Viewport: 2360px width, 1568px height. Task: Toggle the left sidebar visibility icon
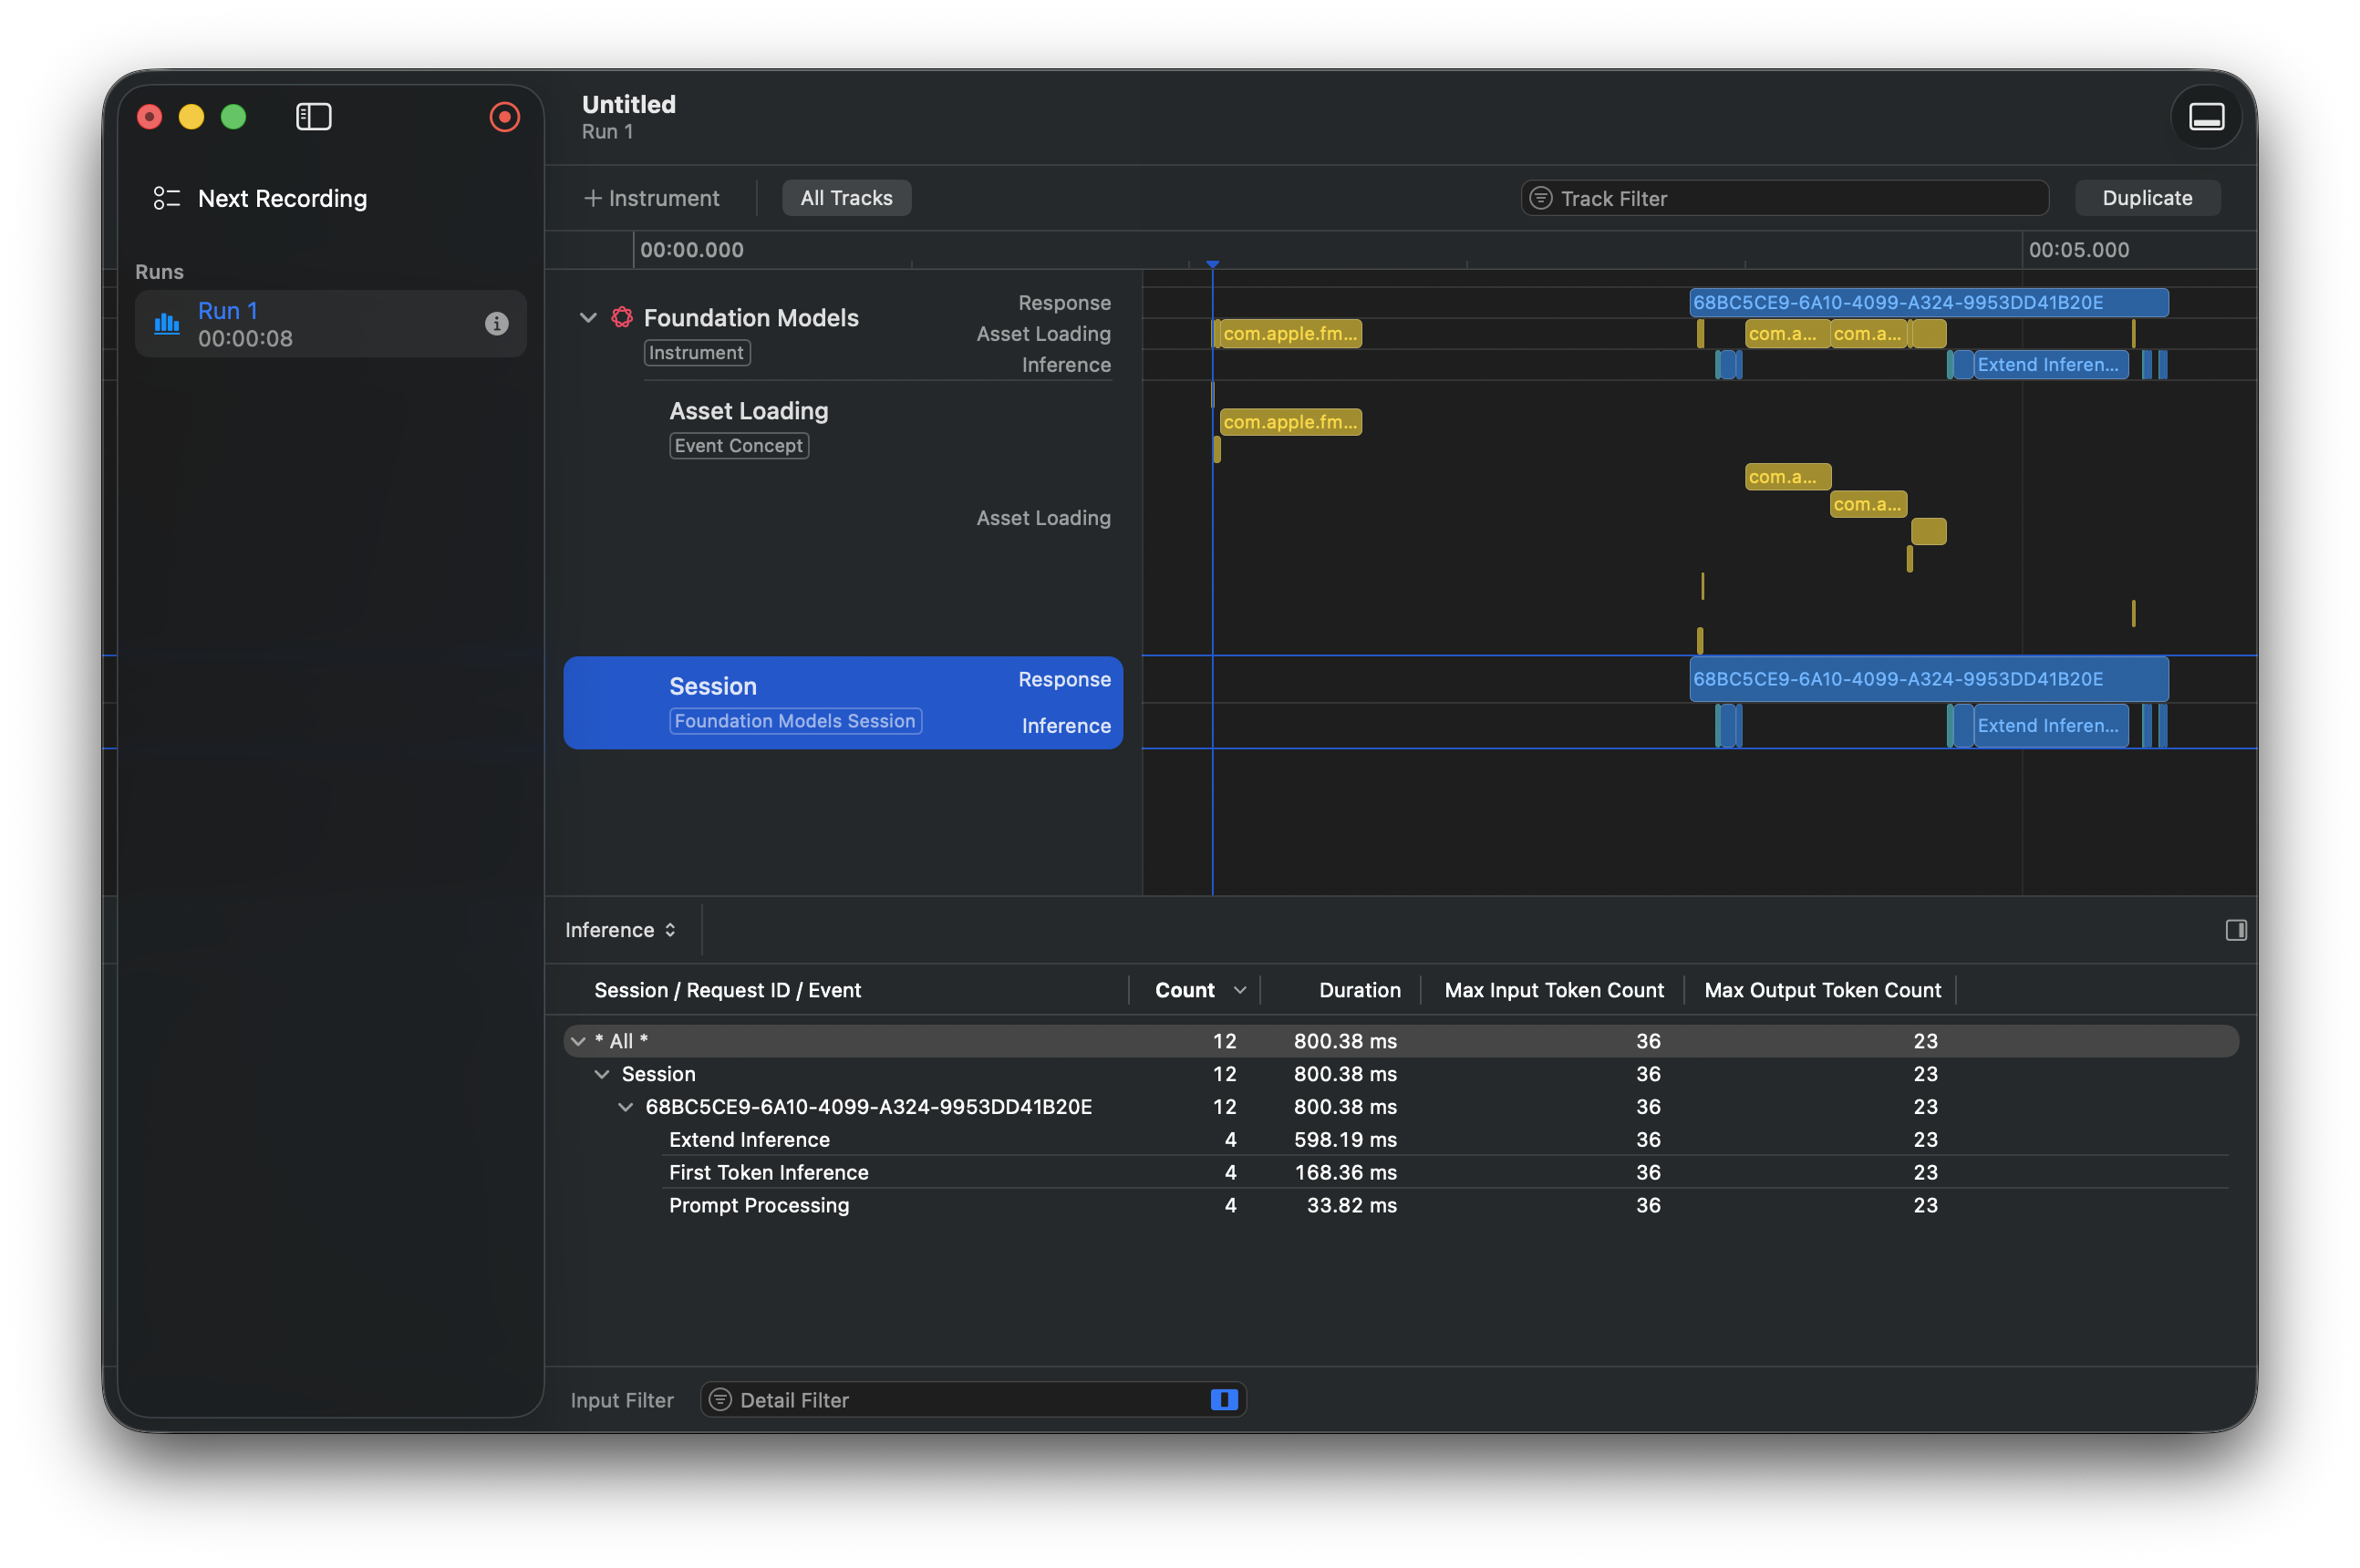(x=313, y=117)
